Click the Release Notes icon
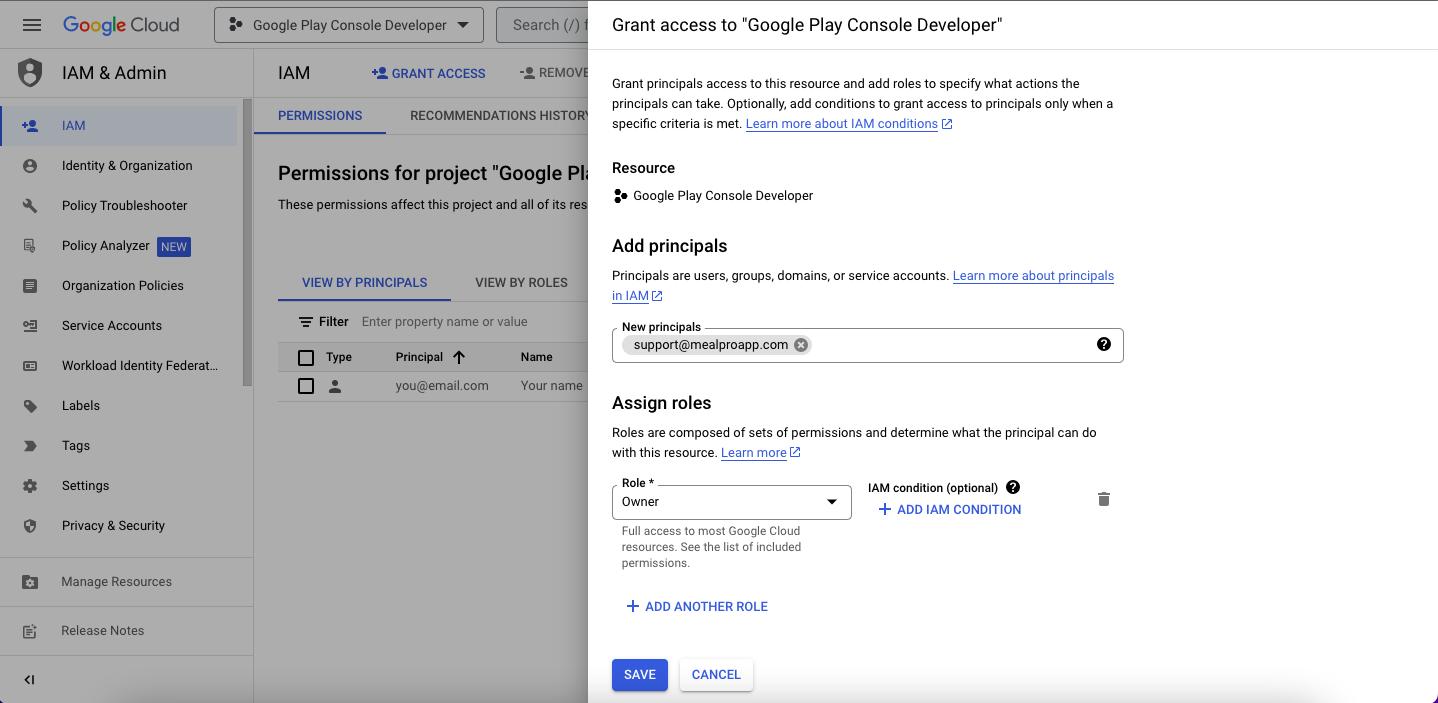1438x703 pixels. pos(30,631)
